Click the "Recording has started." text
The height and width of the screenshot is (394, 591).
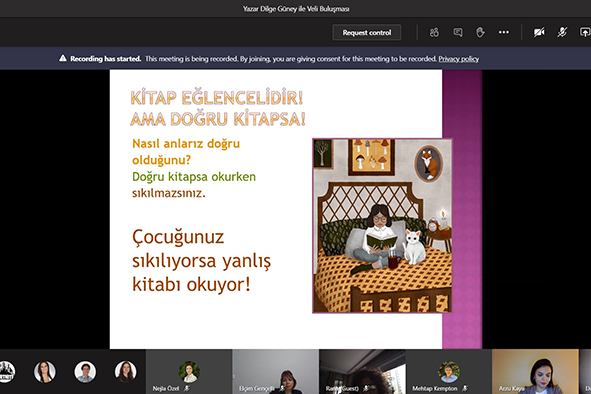106,59
